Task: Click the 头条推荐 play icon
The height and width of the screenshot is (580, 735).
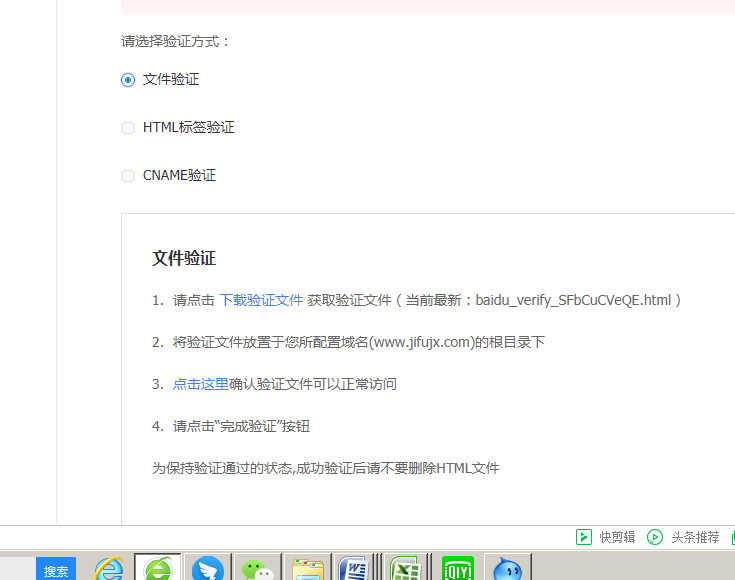Action: point(655,537)
